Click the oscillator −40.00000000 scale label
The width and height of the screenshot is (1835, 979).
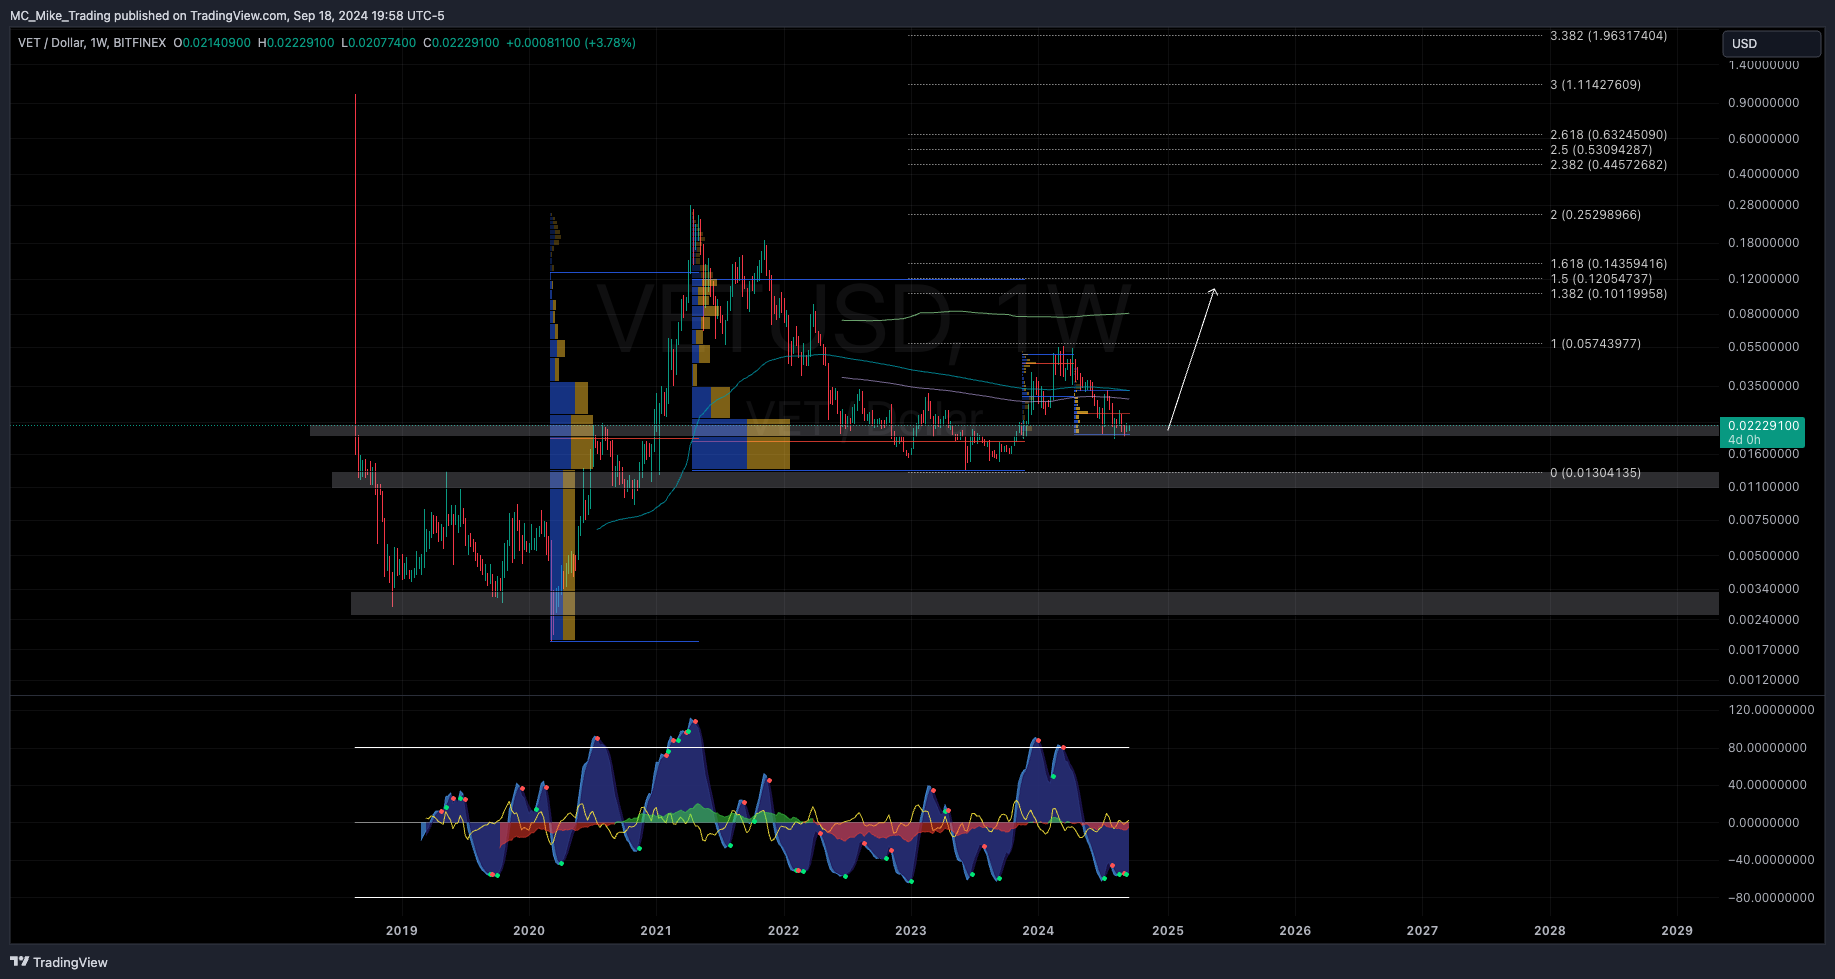1771,860
